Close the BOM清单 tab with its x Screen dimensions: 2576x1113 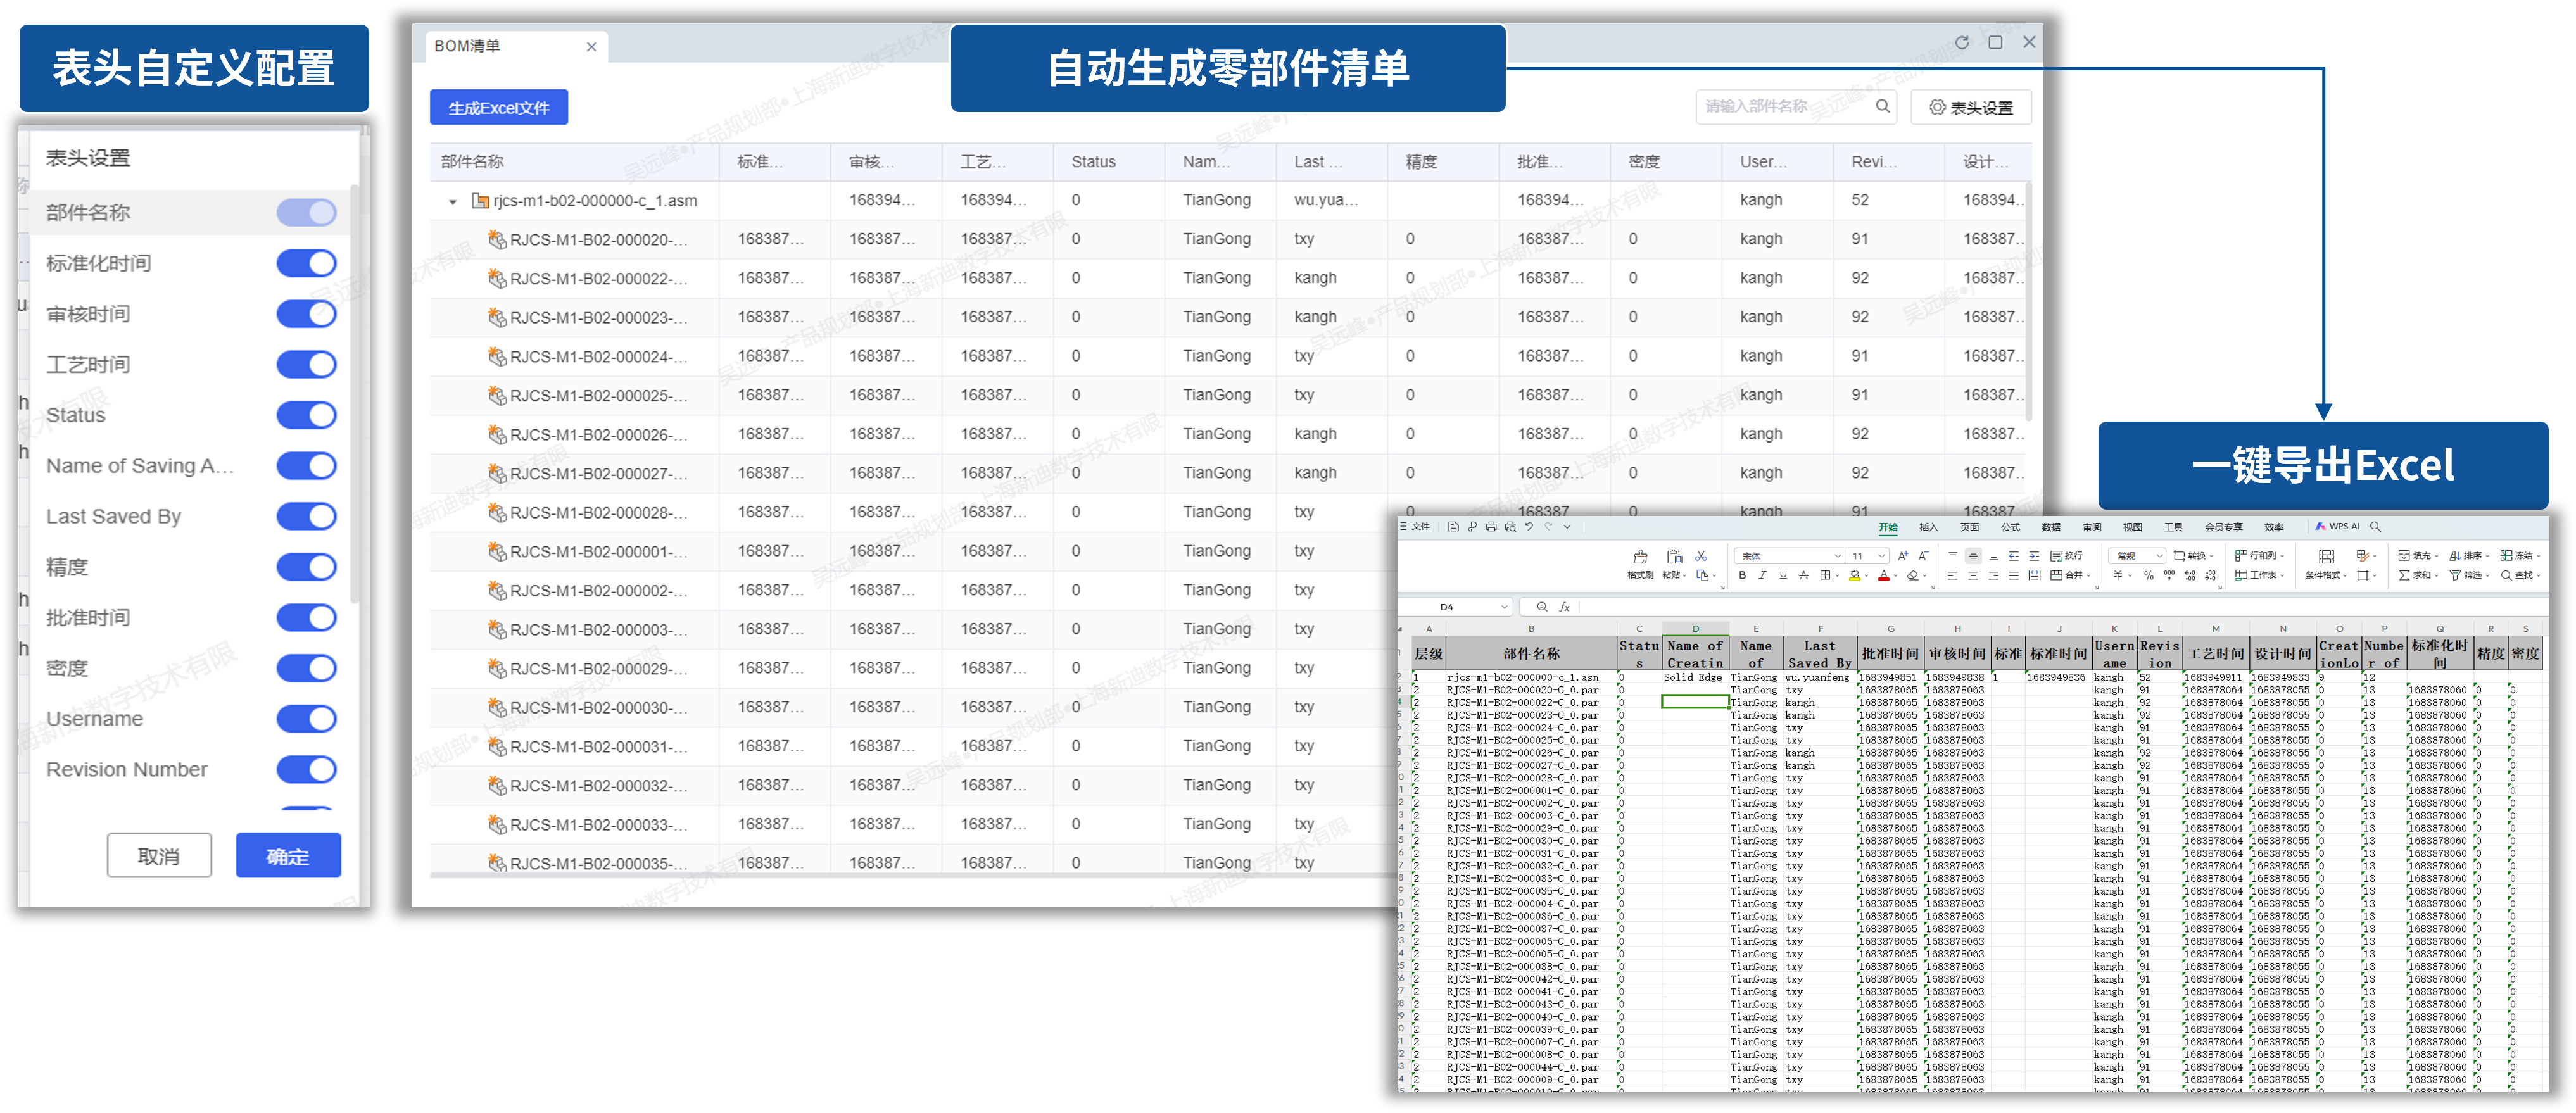pos(591,47)
